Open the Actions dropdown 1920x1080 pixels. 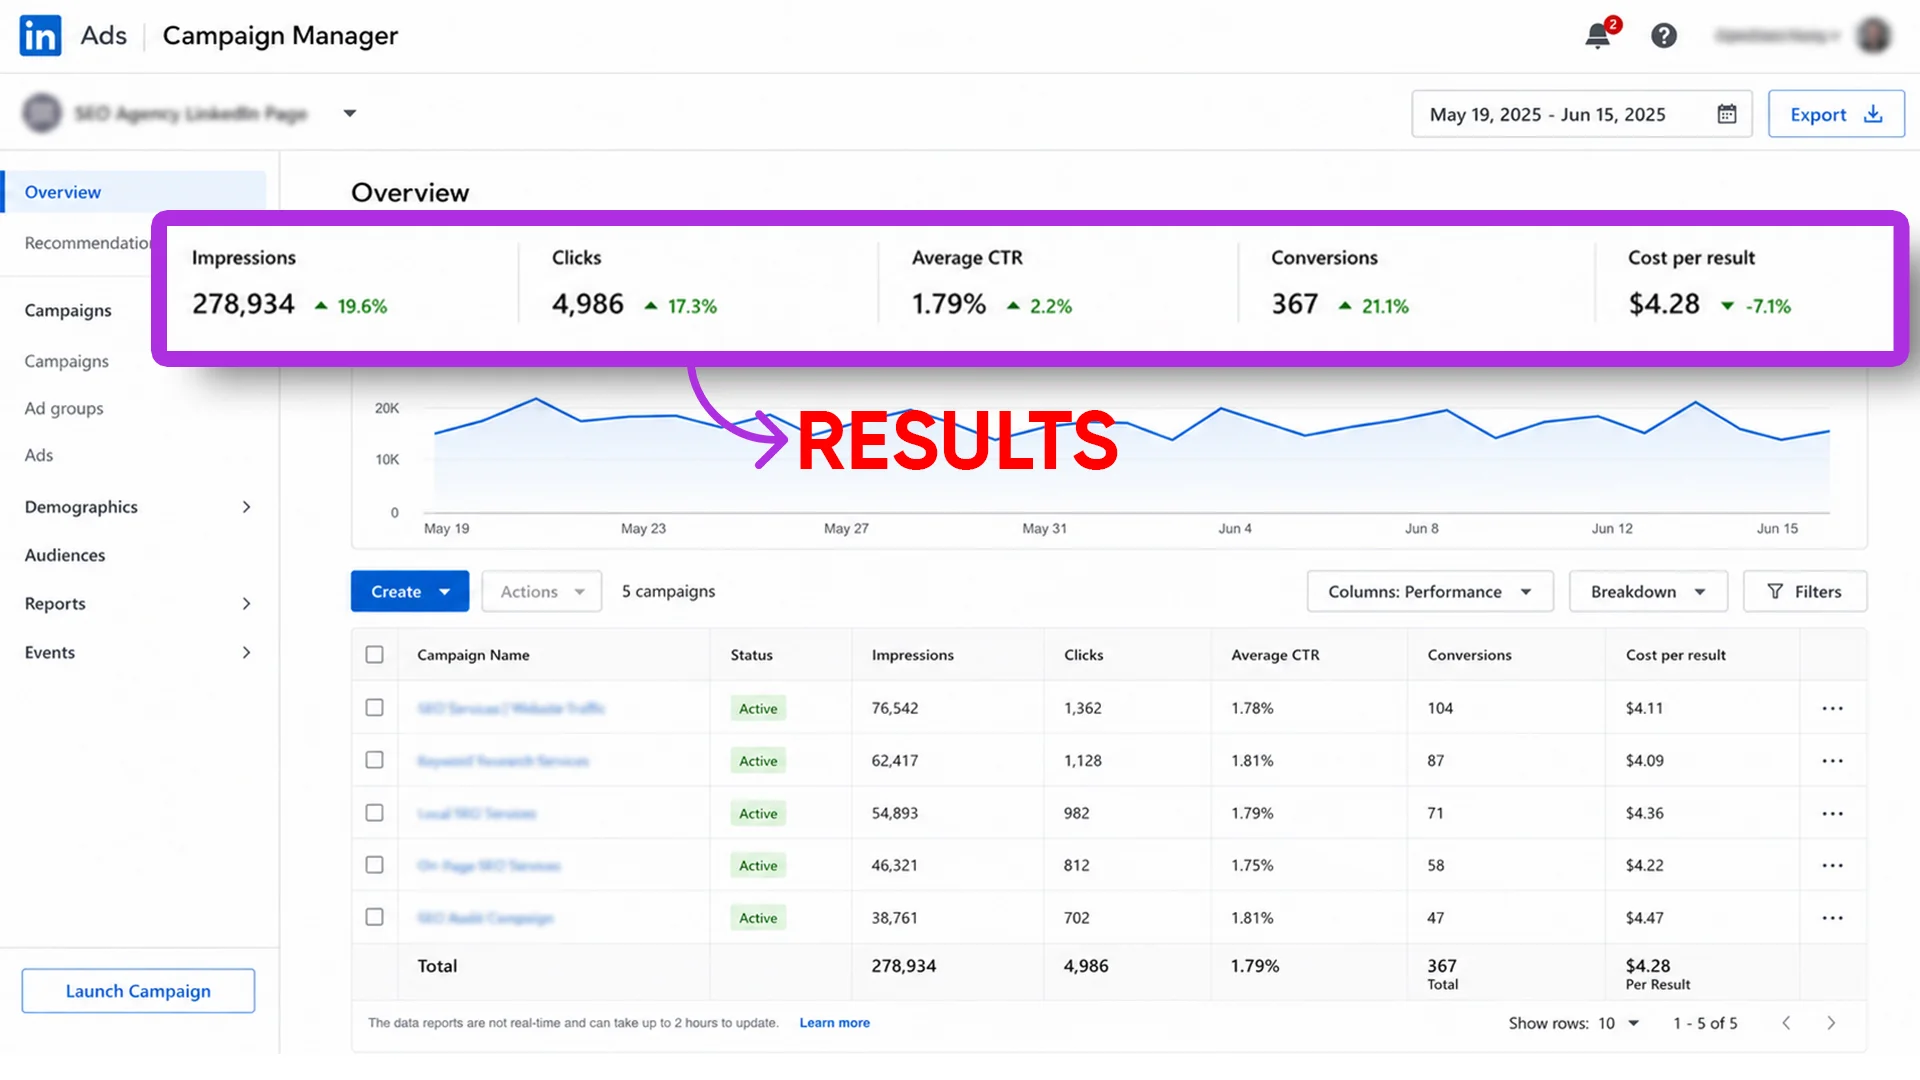pyautogui.click(x=542, y=592)
